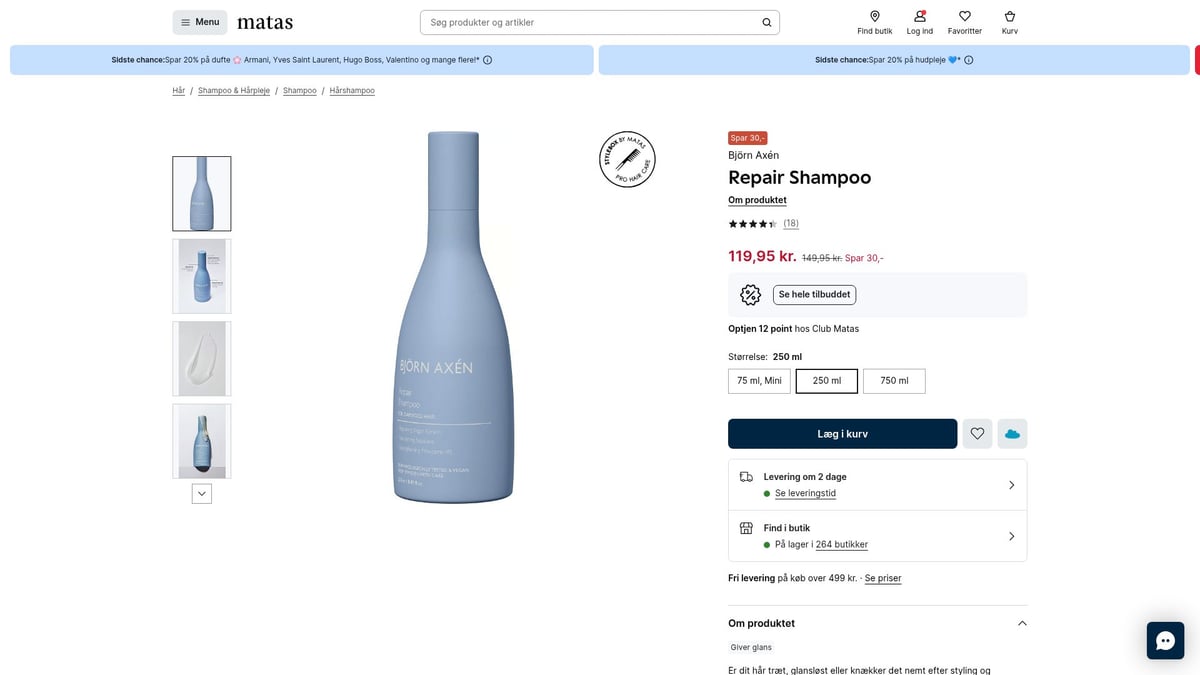
Task: Collapse the Om produktet section chevron
Action: (1021, 622)
